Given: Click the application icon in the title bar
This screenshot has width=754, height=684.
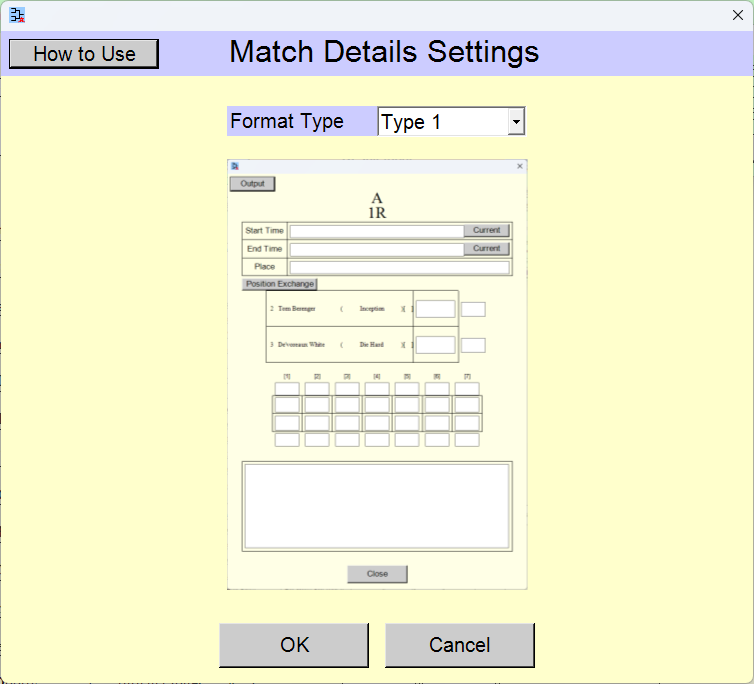Looking at the screenshot, I should [x=17, y=15].
